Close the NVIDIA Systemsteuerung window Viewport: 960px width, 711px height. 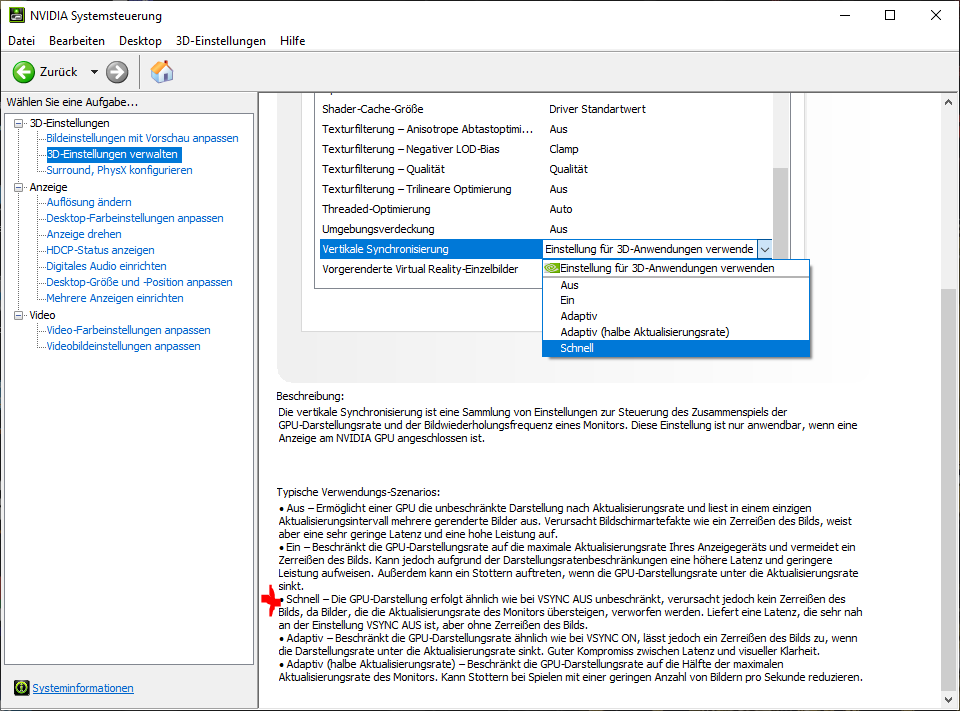(x=936, y=15)
